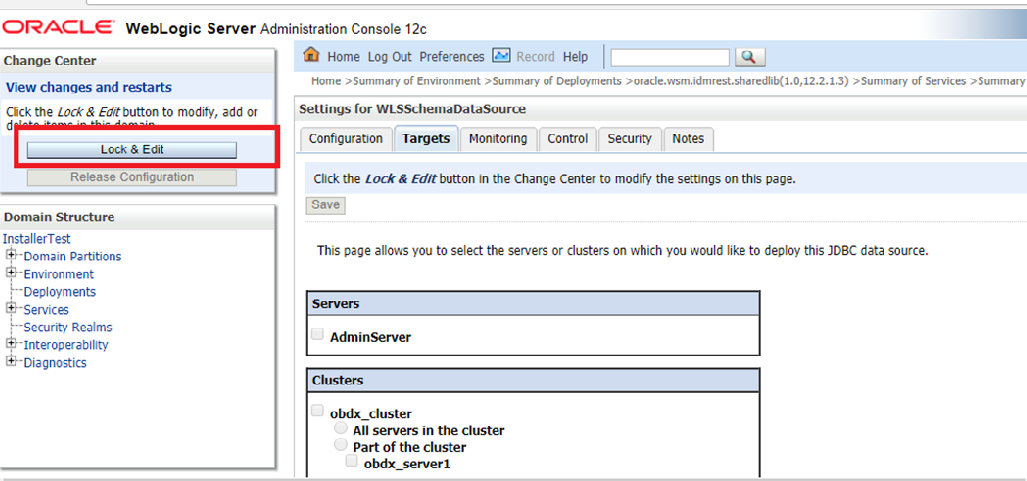
Task: Click the Clusters table header
Action: tap(532, 380)
